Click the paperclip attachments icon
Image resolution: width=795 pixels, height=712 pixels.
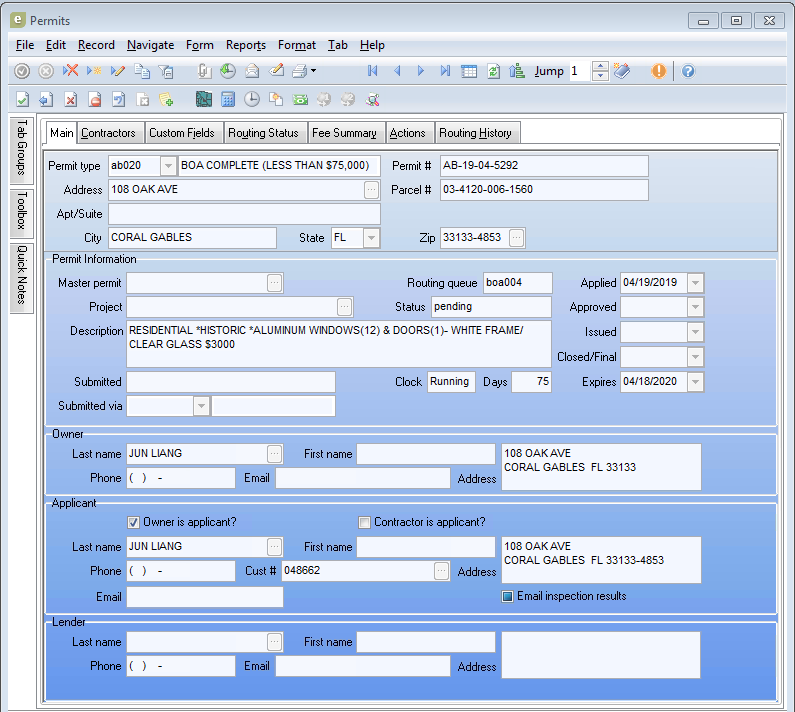[203, 71]
